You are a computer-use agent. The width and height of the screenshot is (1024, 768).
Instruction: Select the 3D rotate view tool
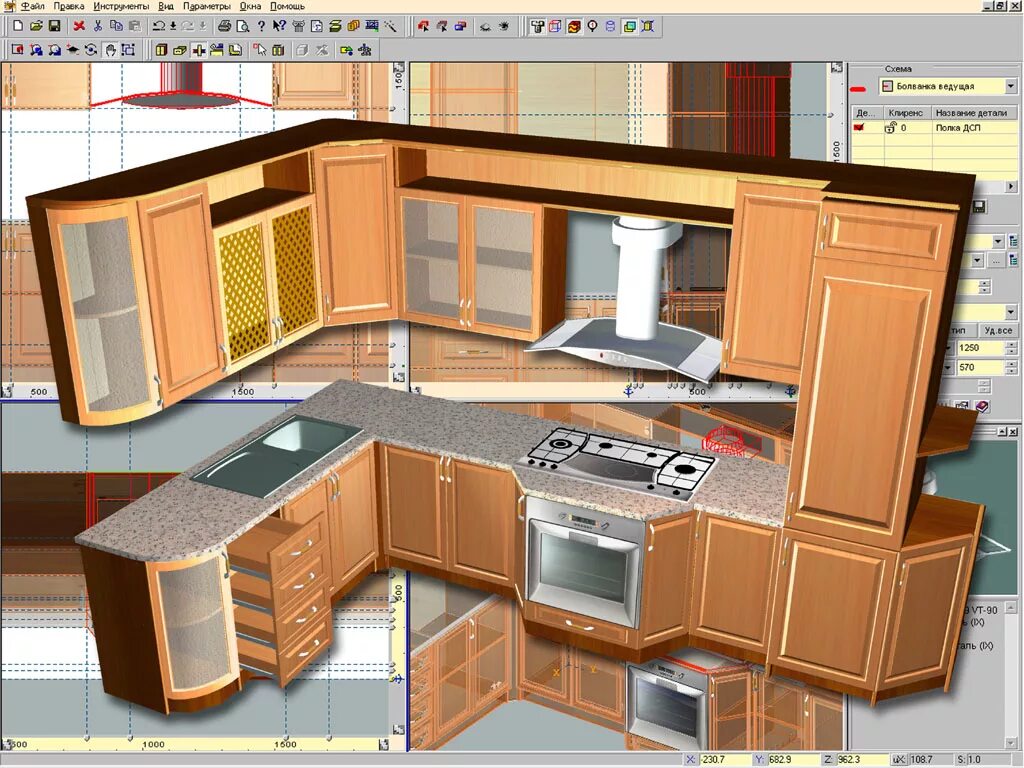(x=91, y=50)
